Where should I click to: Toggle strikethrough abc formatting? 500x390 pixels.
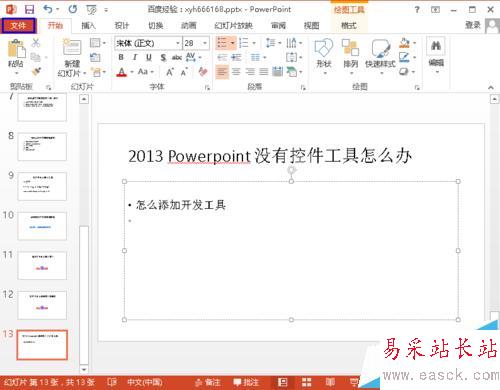(x=176, y=57)
